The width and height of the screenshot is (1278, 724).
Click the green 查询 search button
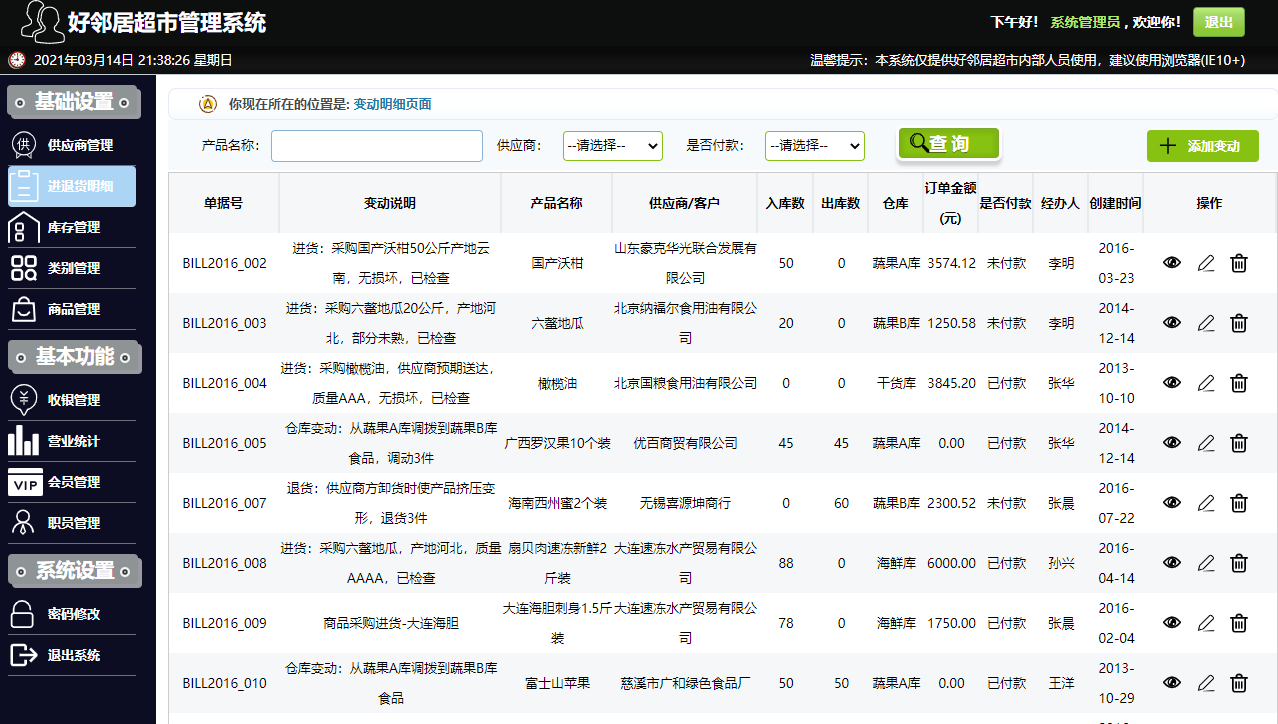[x=948, y=144]
